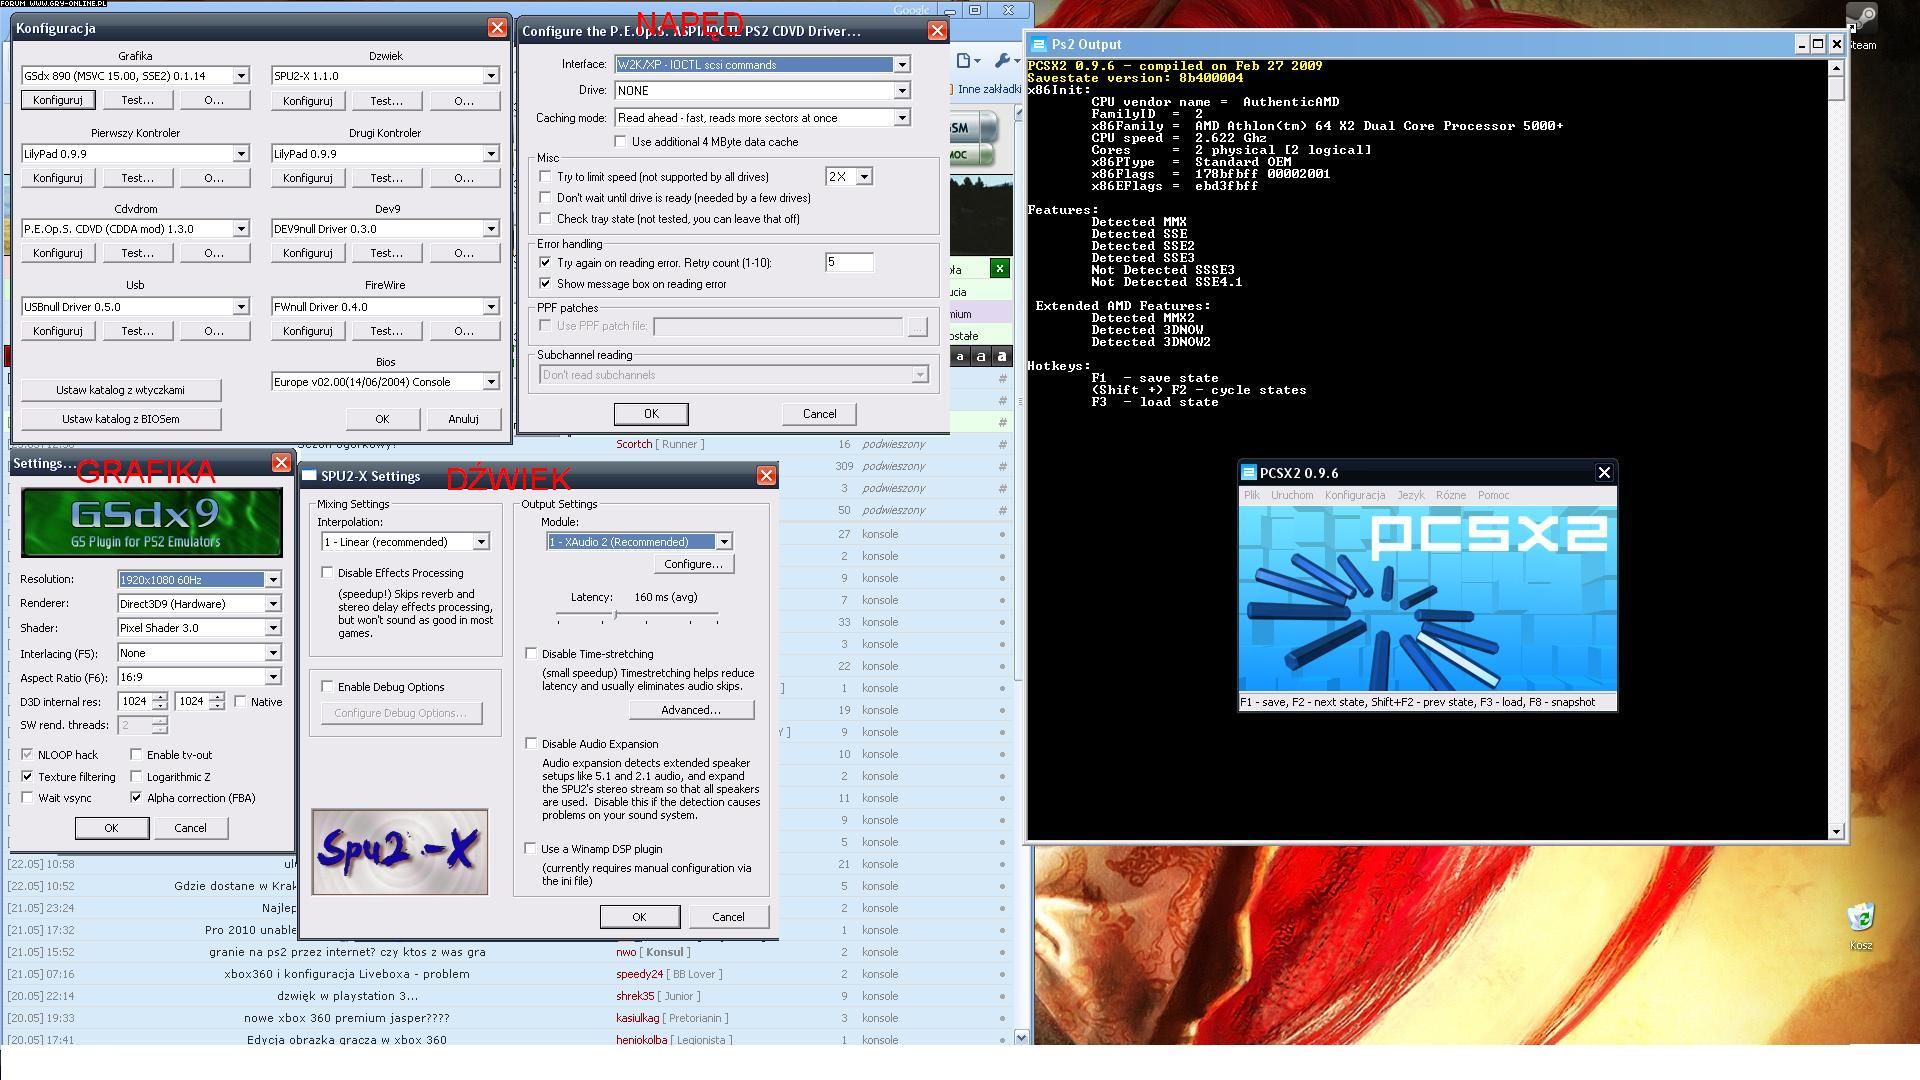1920x1080 pixels.
Task: Expand the Resolution dropdown in GSdx
Action: [x=272, y=580]
